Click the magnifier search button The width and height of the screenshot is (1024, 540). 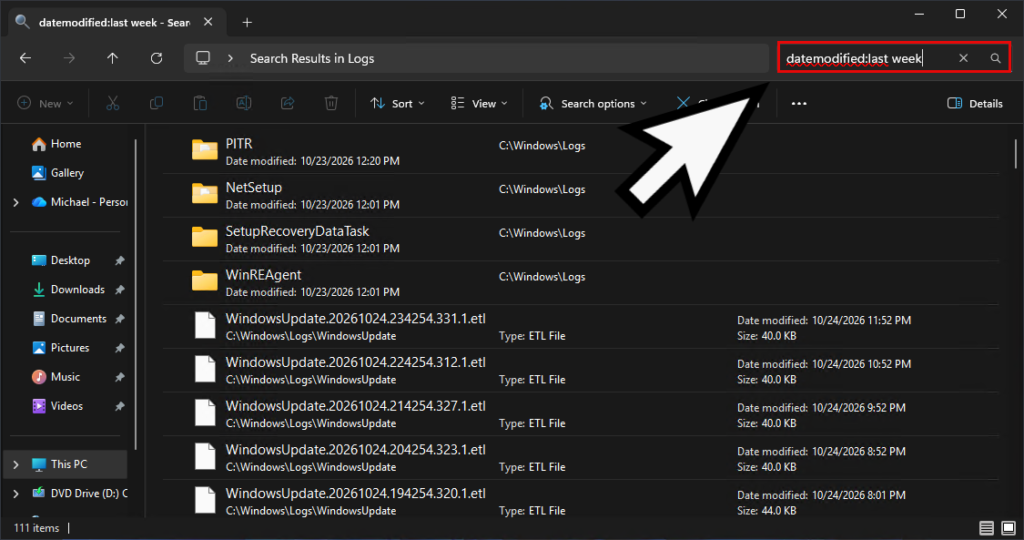point(995,58)
